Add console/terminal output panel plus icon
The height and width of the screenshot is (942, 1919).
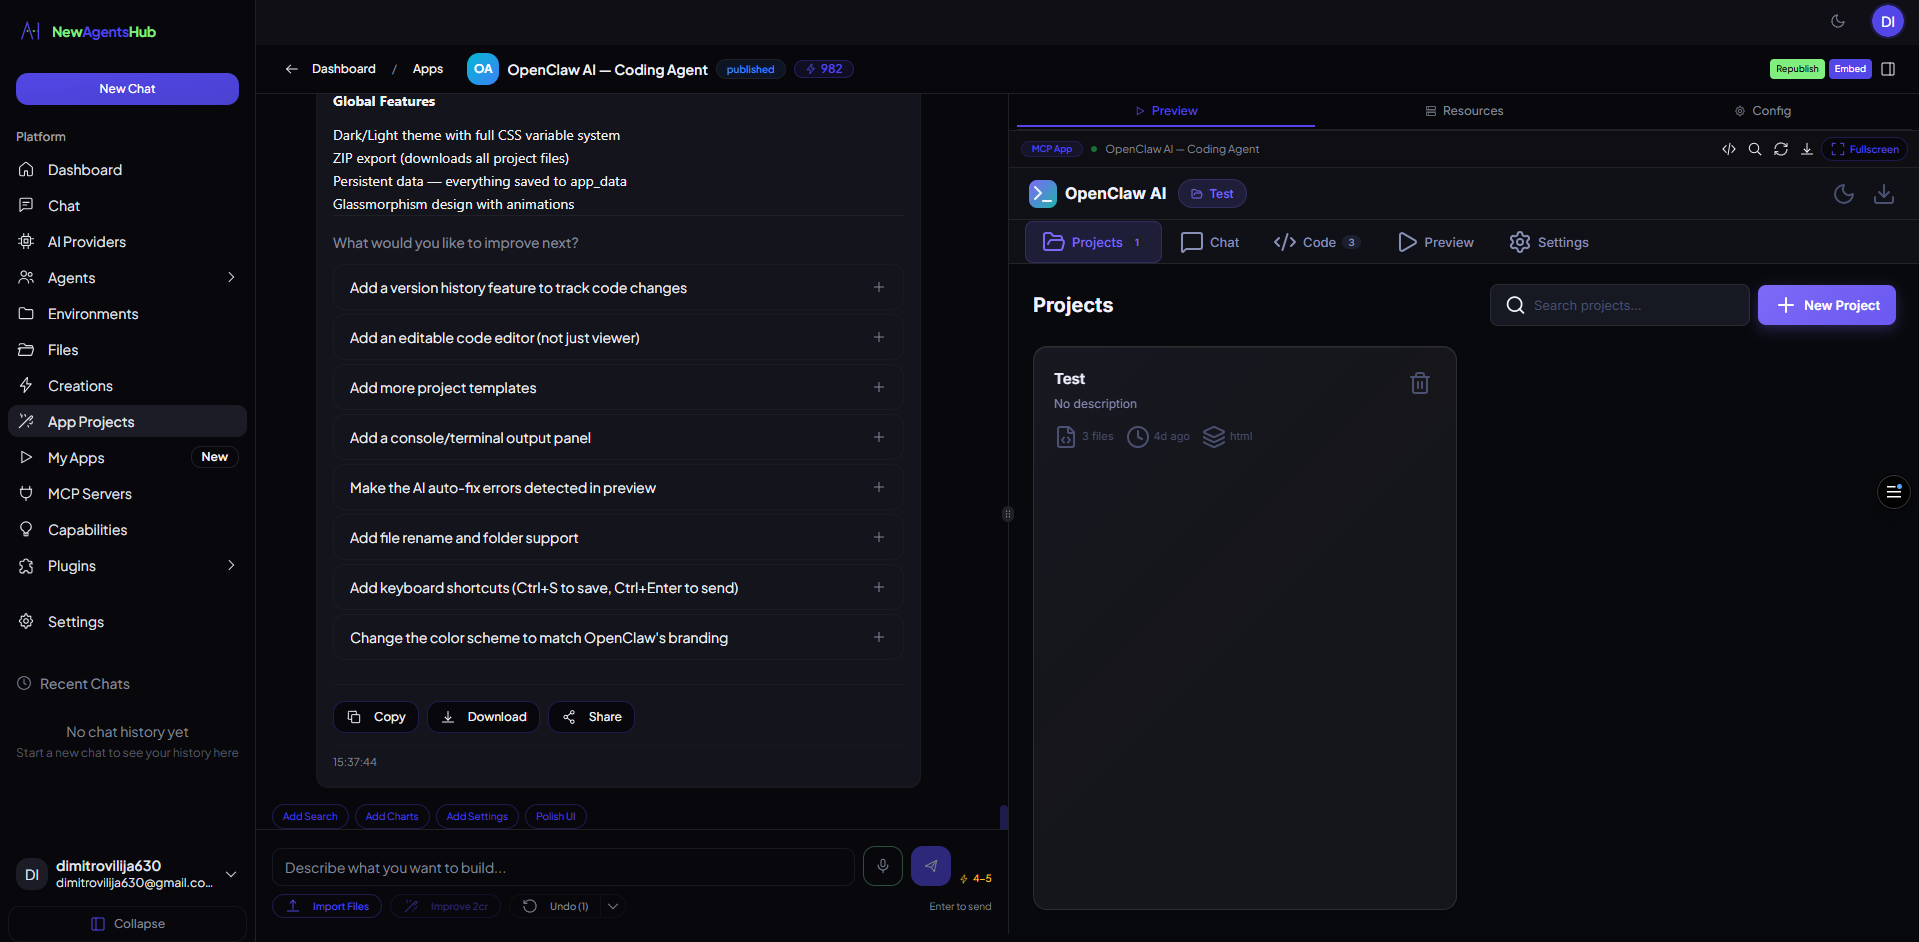tap(879, 437)
